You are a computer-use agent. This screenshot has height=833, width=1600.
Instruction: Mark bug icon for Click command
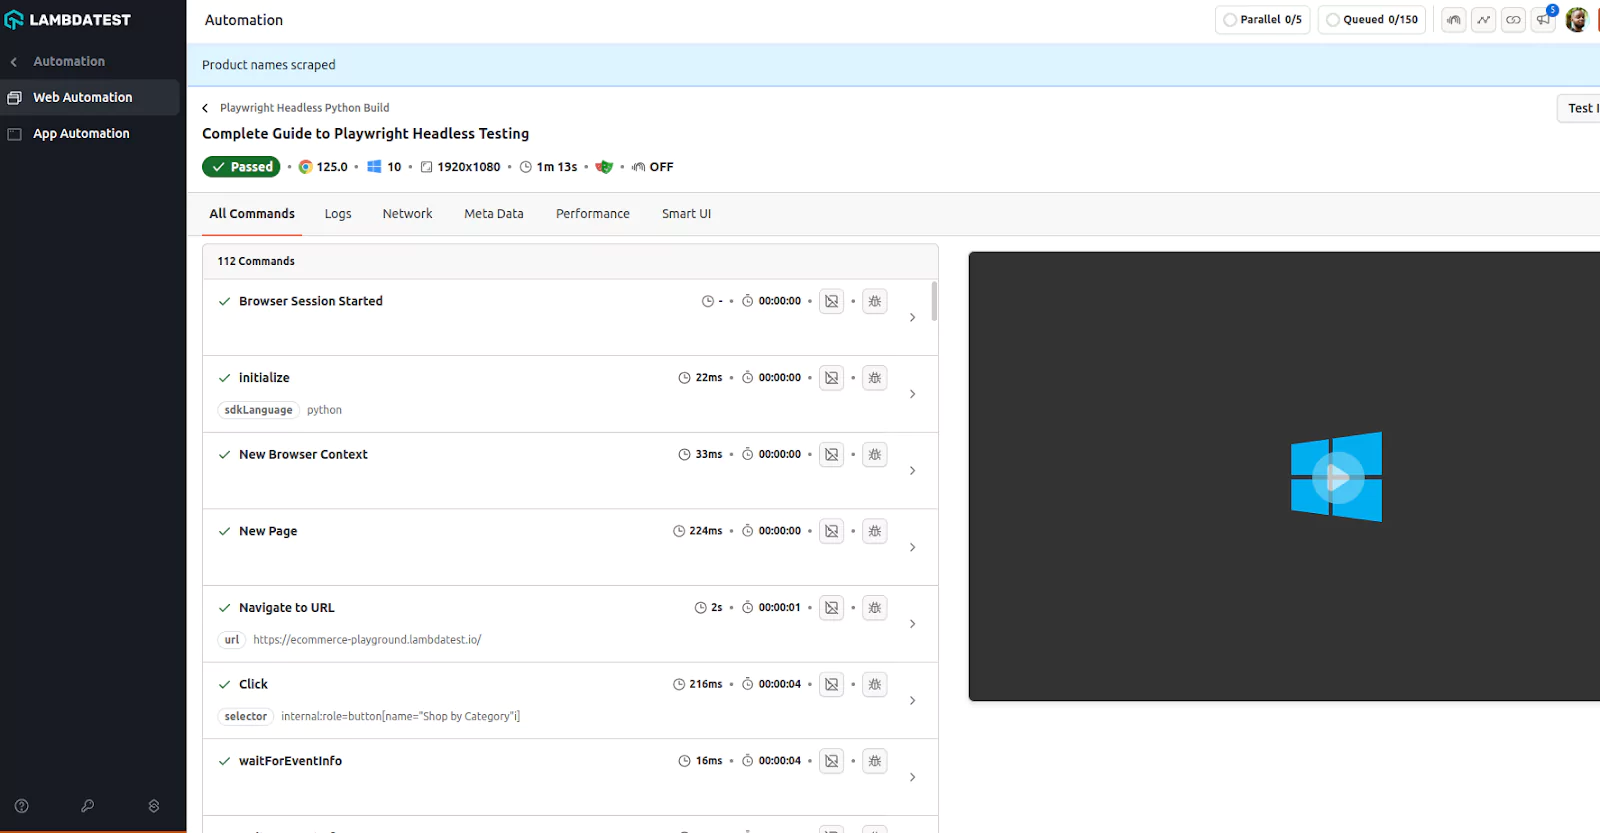(x=875, y=685)
